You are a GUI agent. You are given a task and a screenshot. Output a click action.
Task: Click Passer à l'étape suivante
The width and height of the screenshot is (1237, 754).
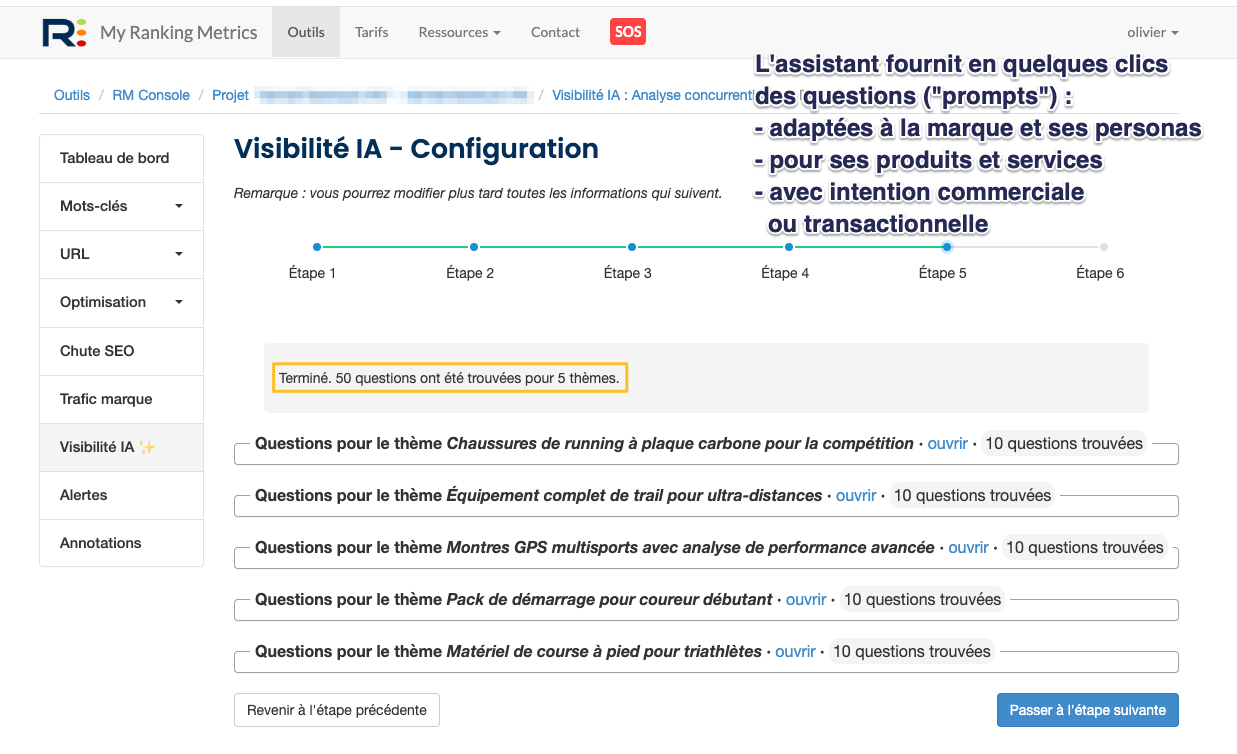[x=1087, y=709]
